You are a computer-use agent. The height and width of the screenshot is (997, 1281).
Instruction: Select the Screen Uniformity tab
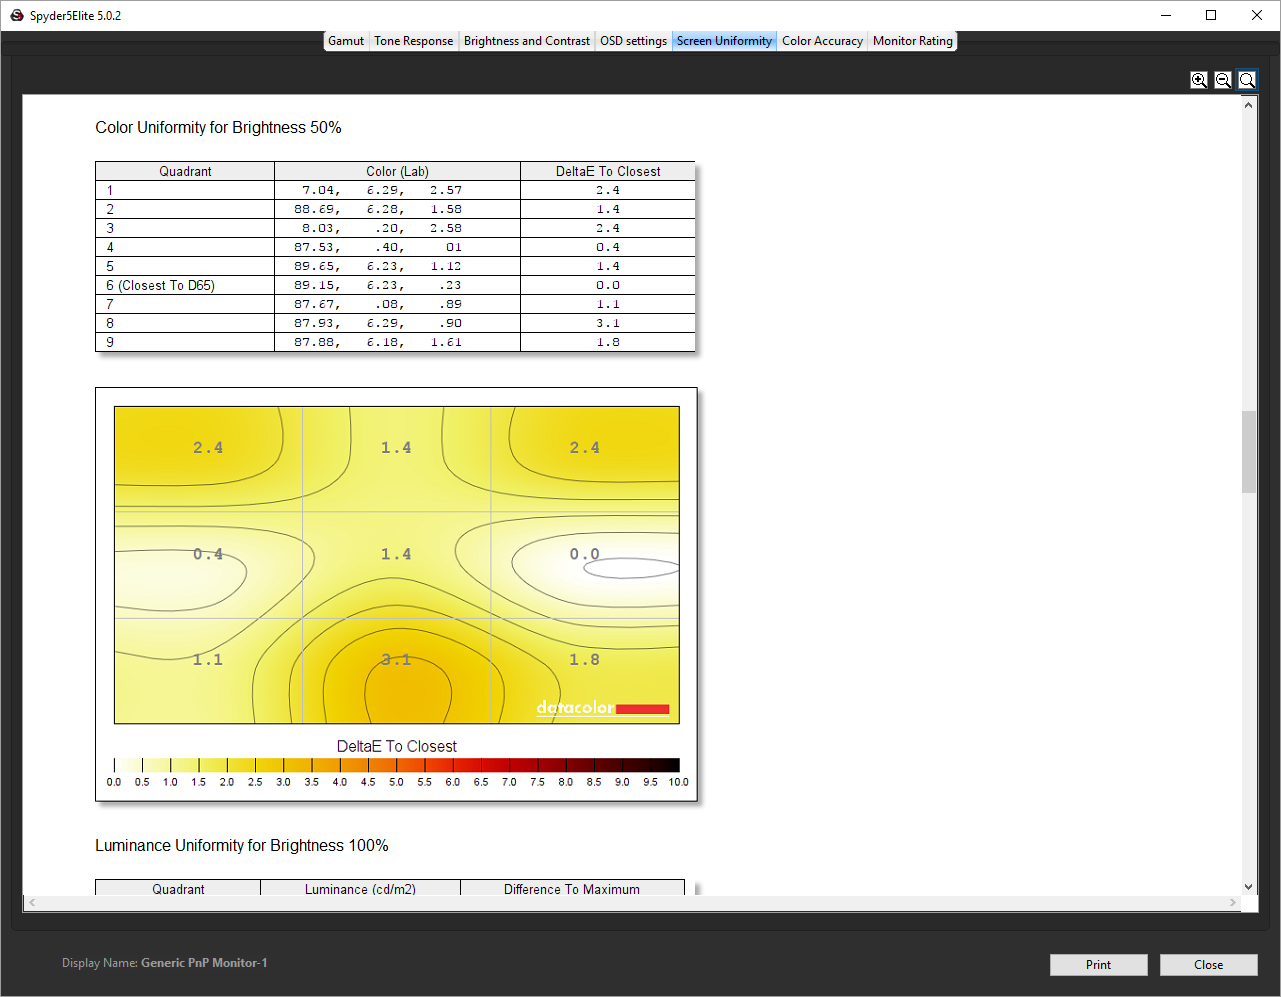click(x=724, y=41)
